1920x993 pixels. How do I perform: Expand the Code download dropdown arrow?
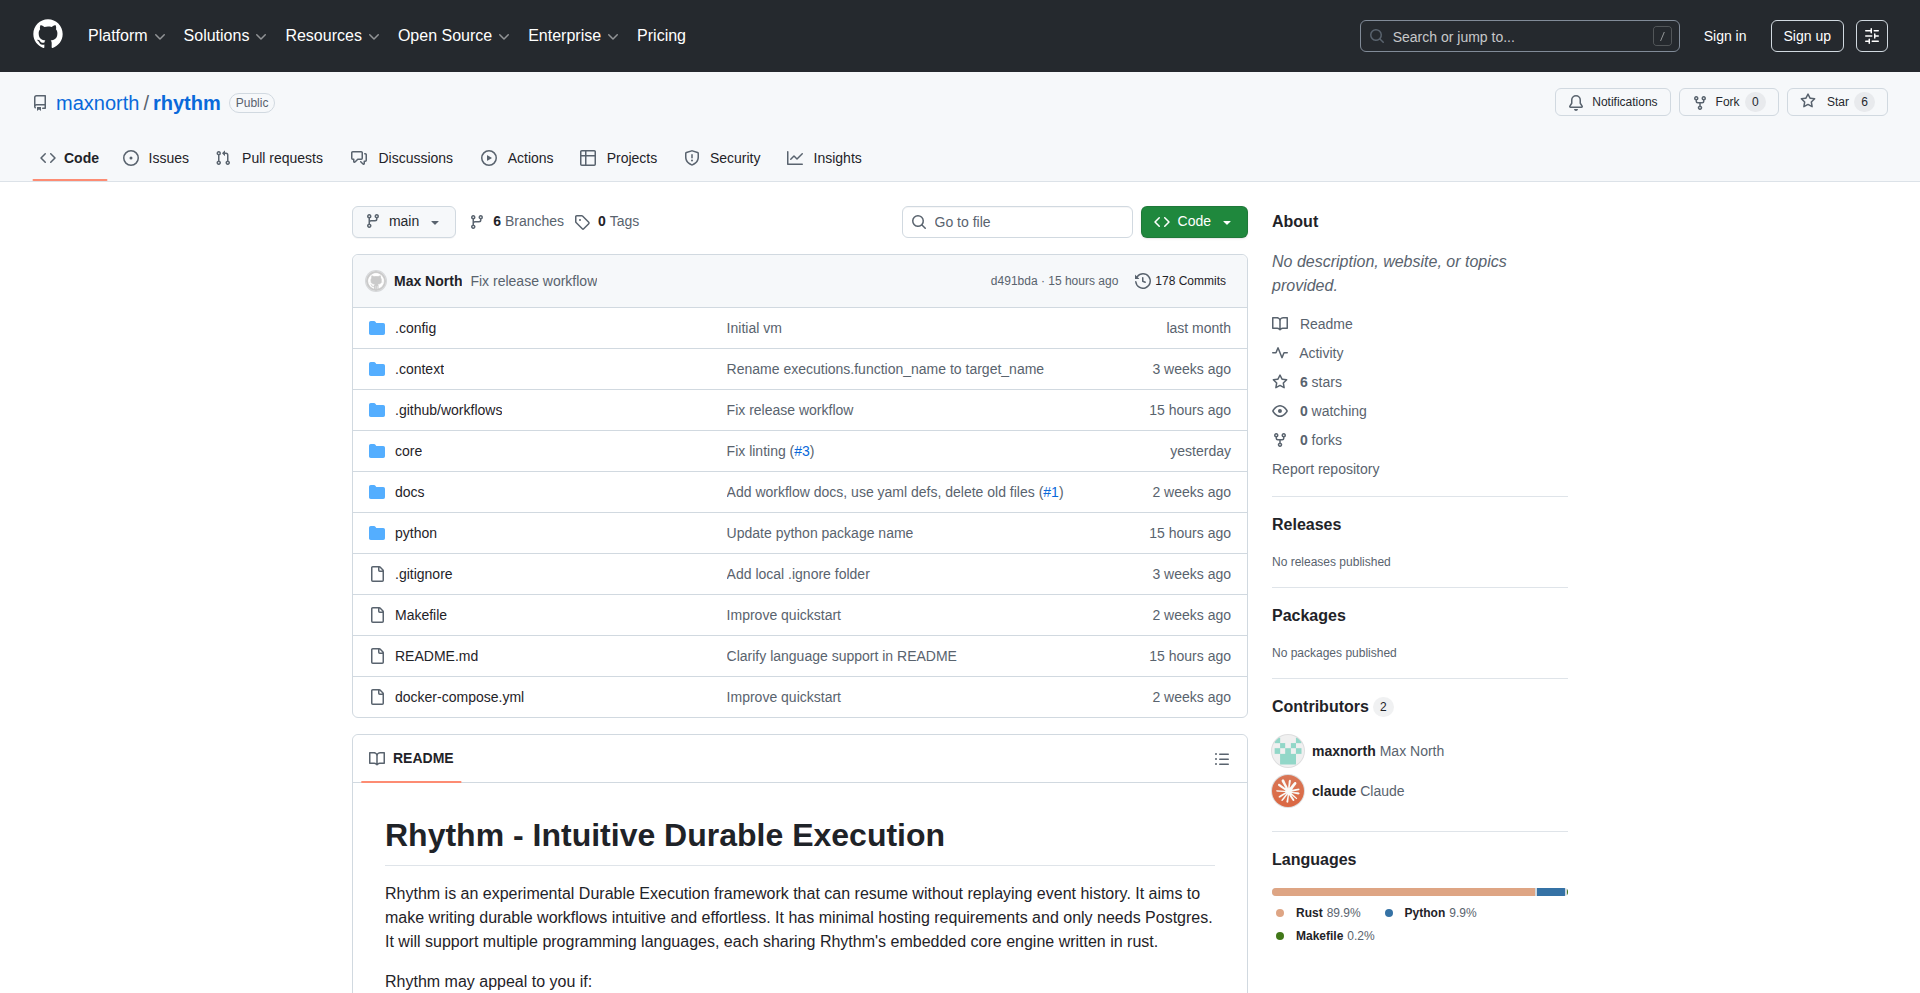[x=1226, y=221]
